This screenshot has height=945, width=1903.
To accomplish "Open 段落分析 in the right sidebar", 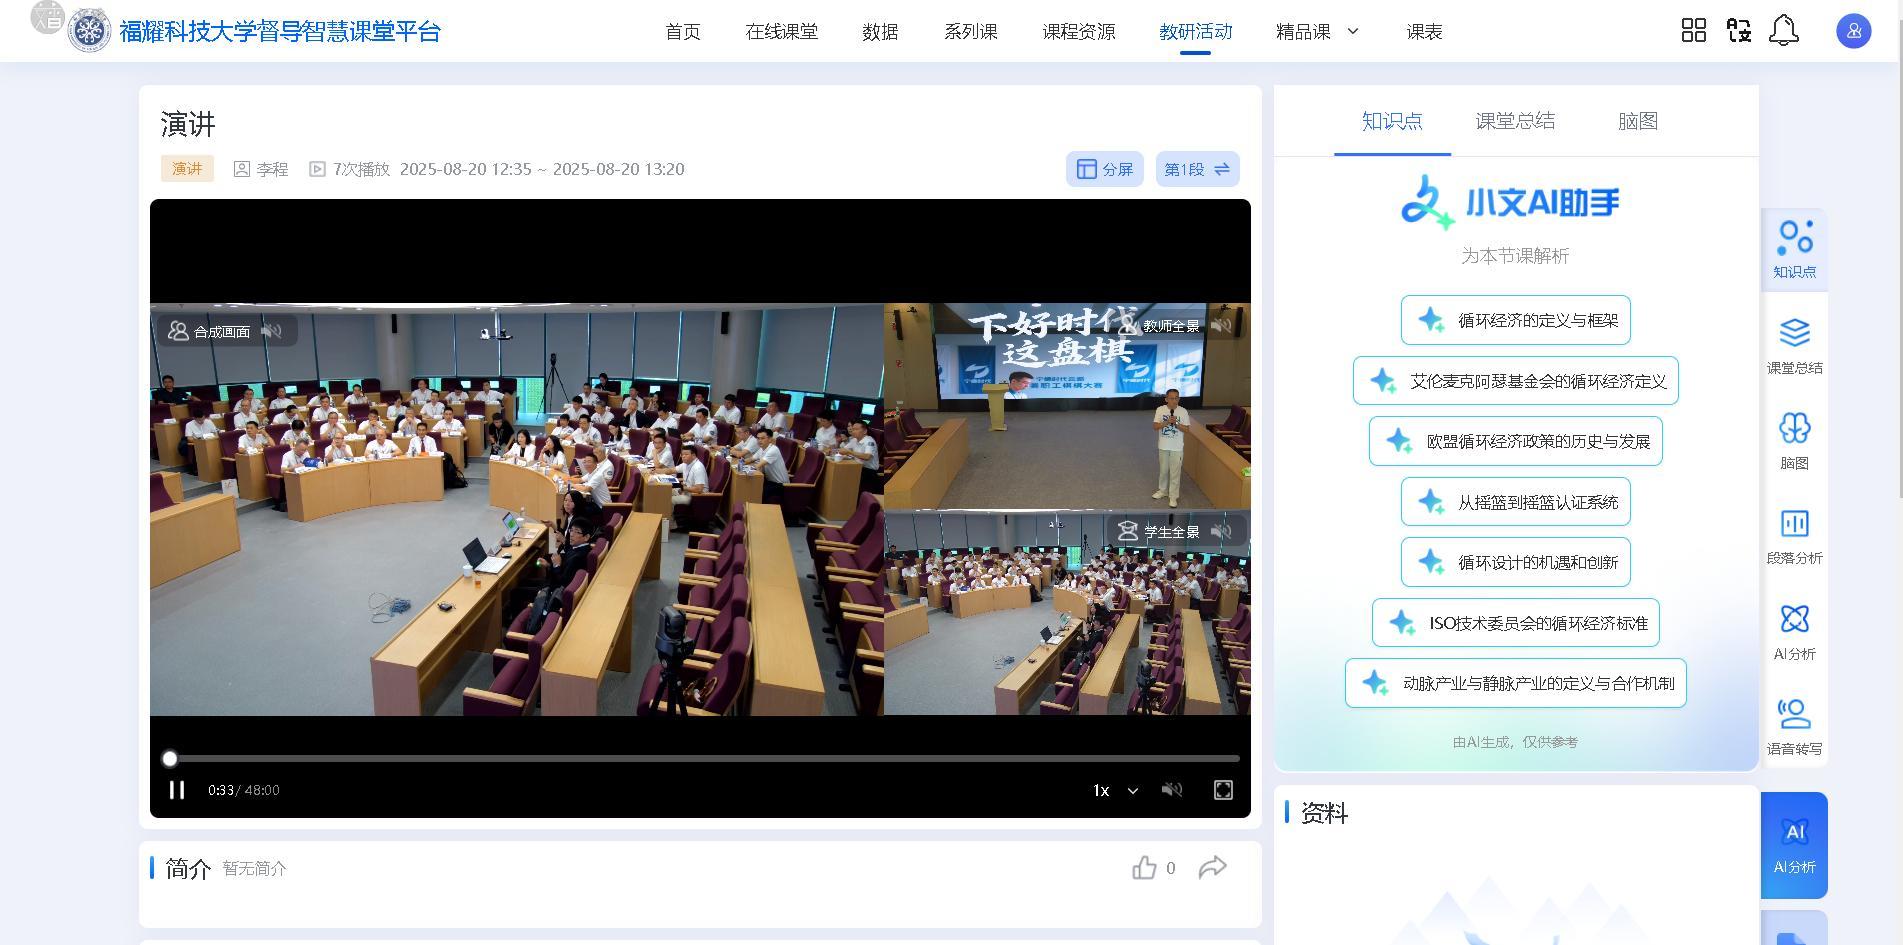I will click(x=1794, y=537).
